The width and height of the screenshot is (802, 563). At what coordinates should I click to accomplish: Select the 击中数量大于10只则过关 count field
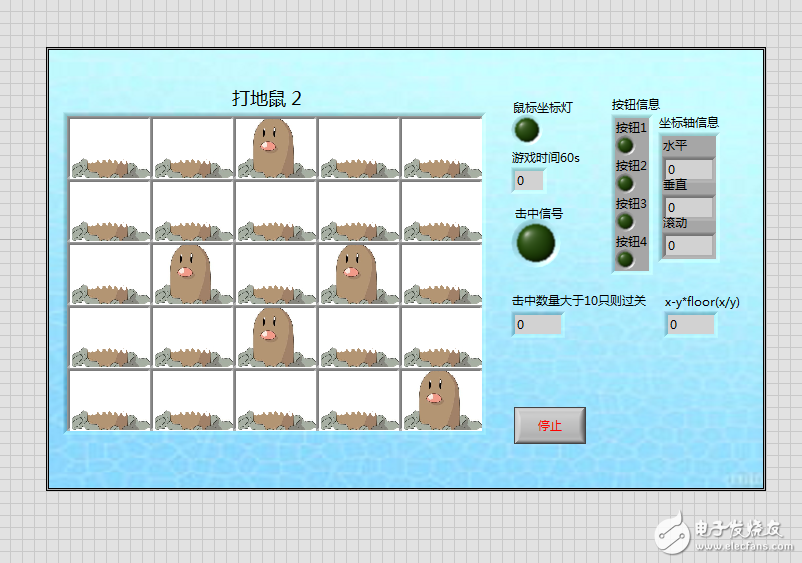point(537,325)
